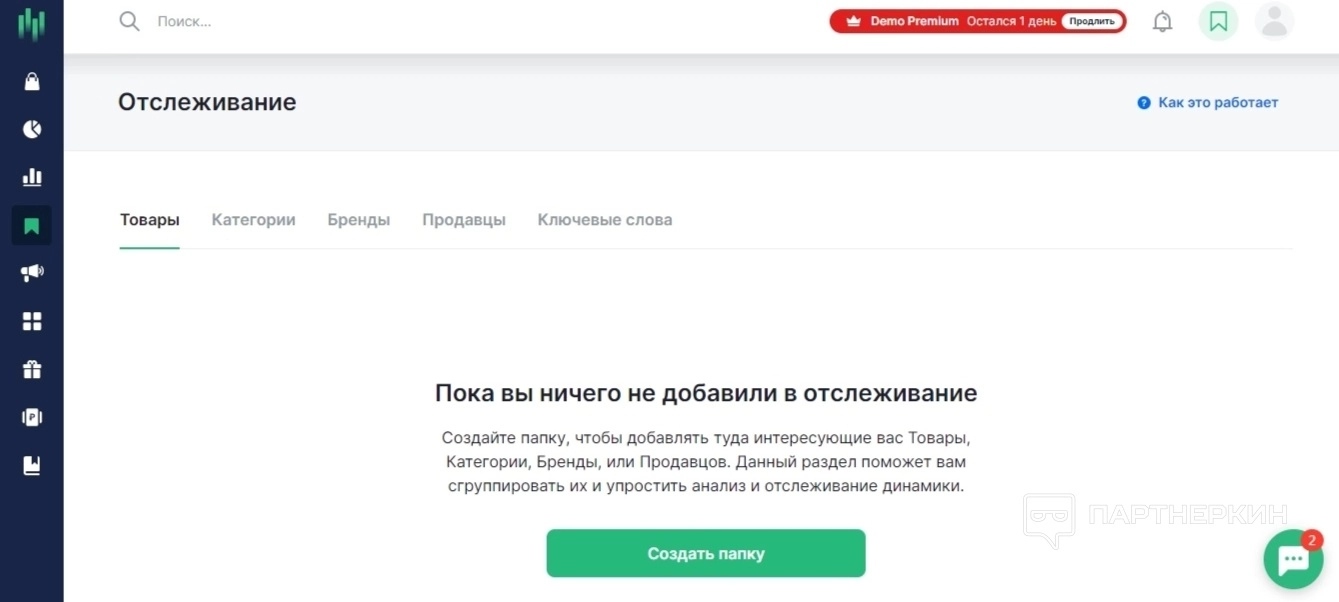Open the Как это работает link
The height and width of the screenshot is (602, 1339).
click(x=1217, y=103)
